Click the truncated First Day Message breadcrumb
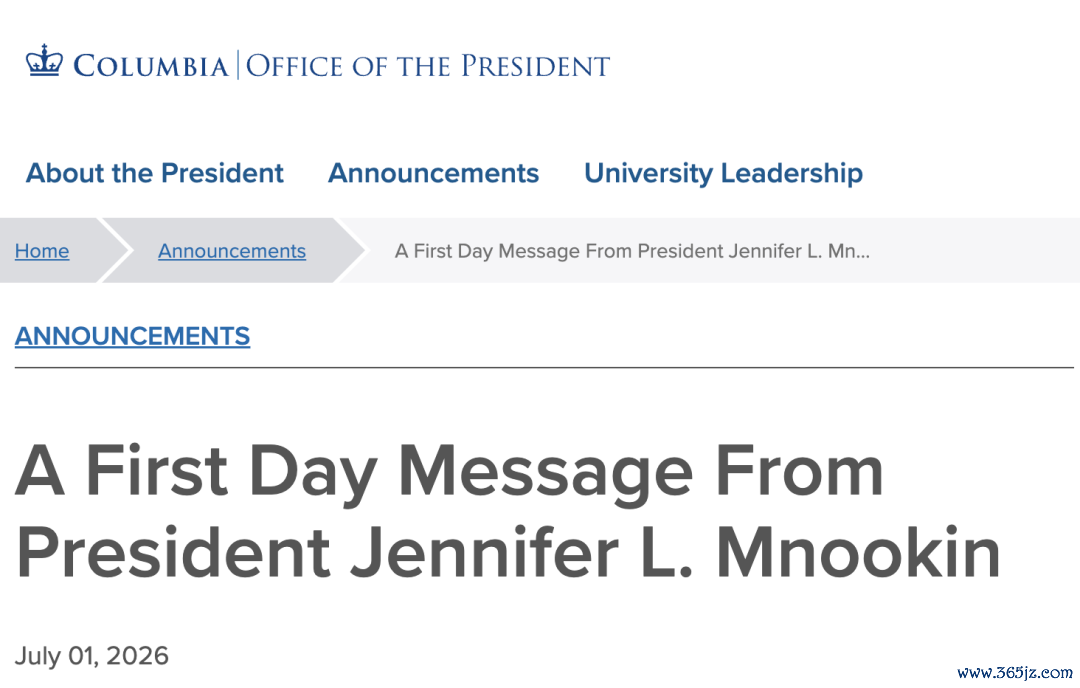Image resolution: width=1080 pixels, height=688 pixels. tap(632, 251)
